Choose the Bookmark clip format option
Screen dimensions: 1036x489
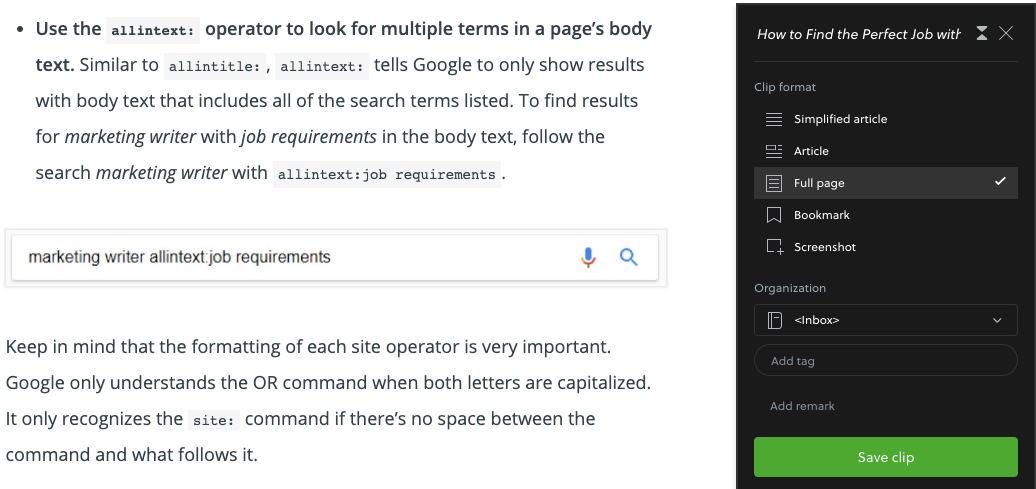coord(885,215)
